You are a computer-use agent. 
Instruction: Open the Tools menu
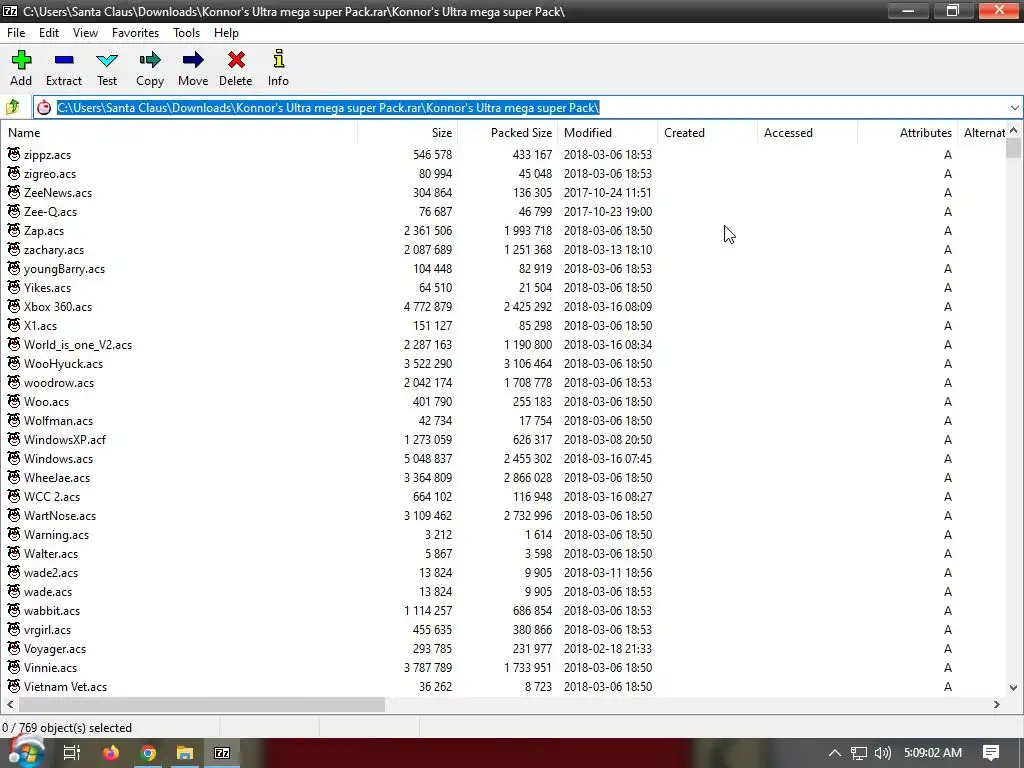[x=186, y=33]
